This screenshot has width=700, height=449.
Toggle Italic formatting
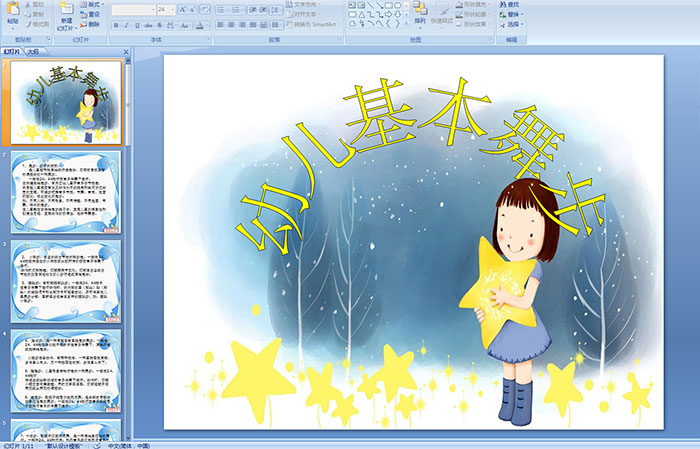(127, 25)
